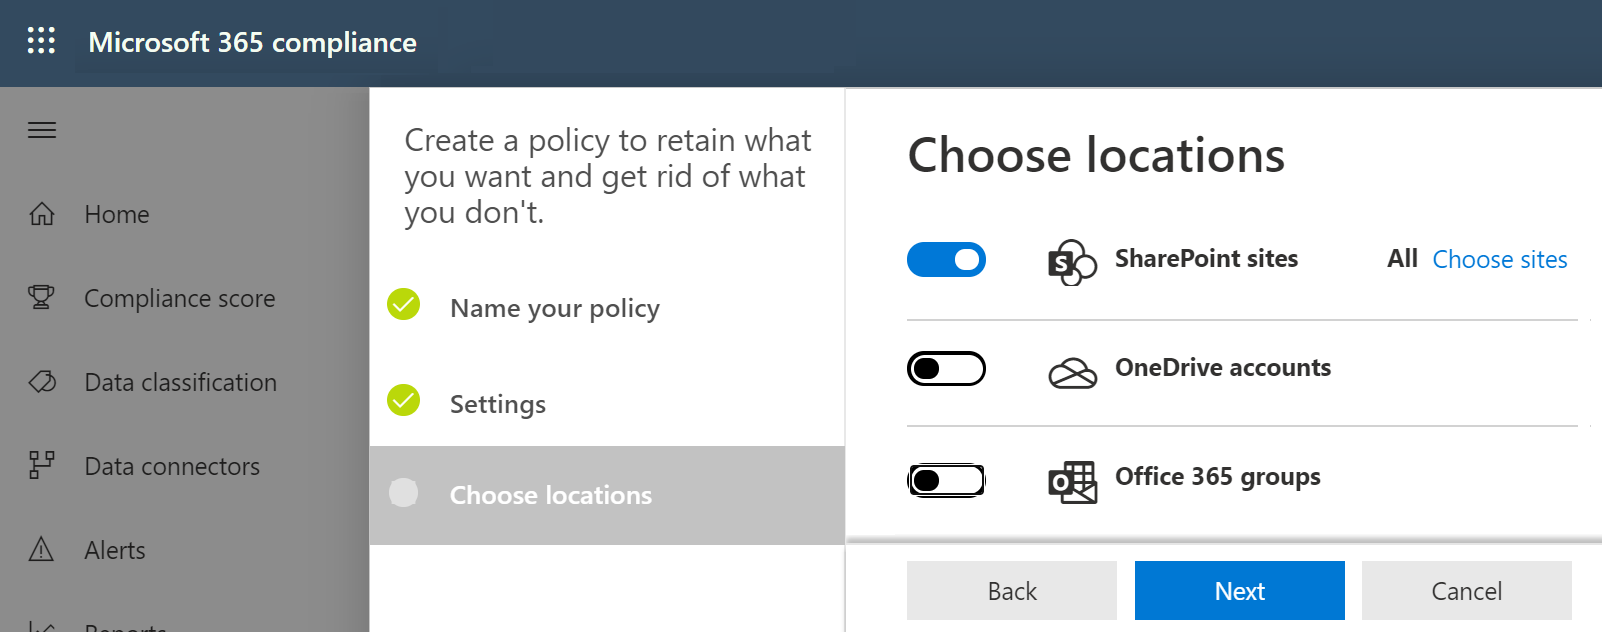The width and height of the screenshot is (1602, 632).
Task: Click the Home icon in the sidebar
Action: pos(41,214)
